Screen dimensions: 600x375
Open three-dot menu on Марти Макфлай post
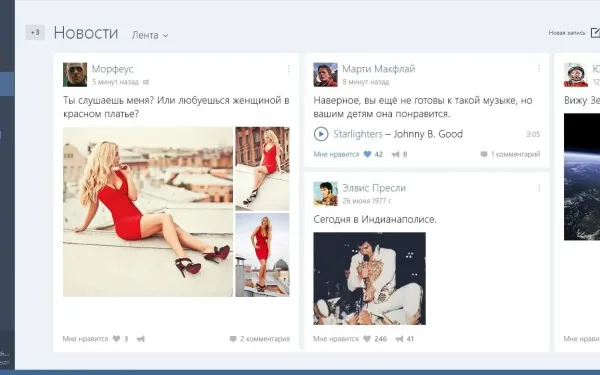click(539, 69)
